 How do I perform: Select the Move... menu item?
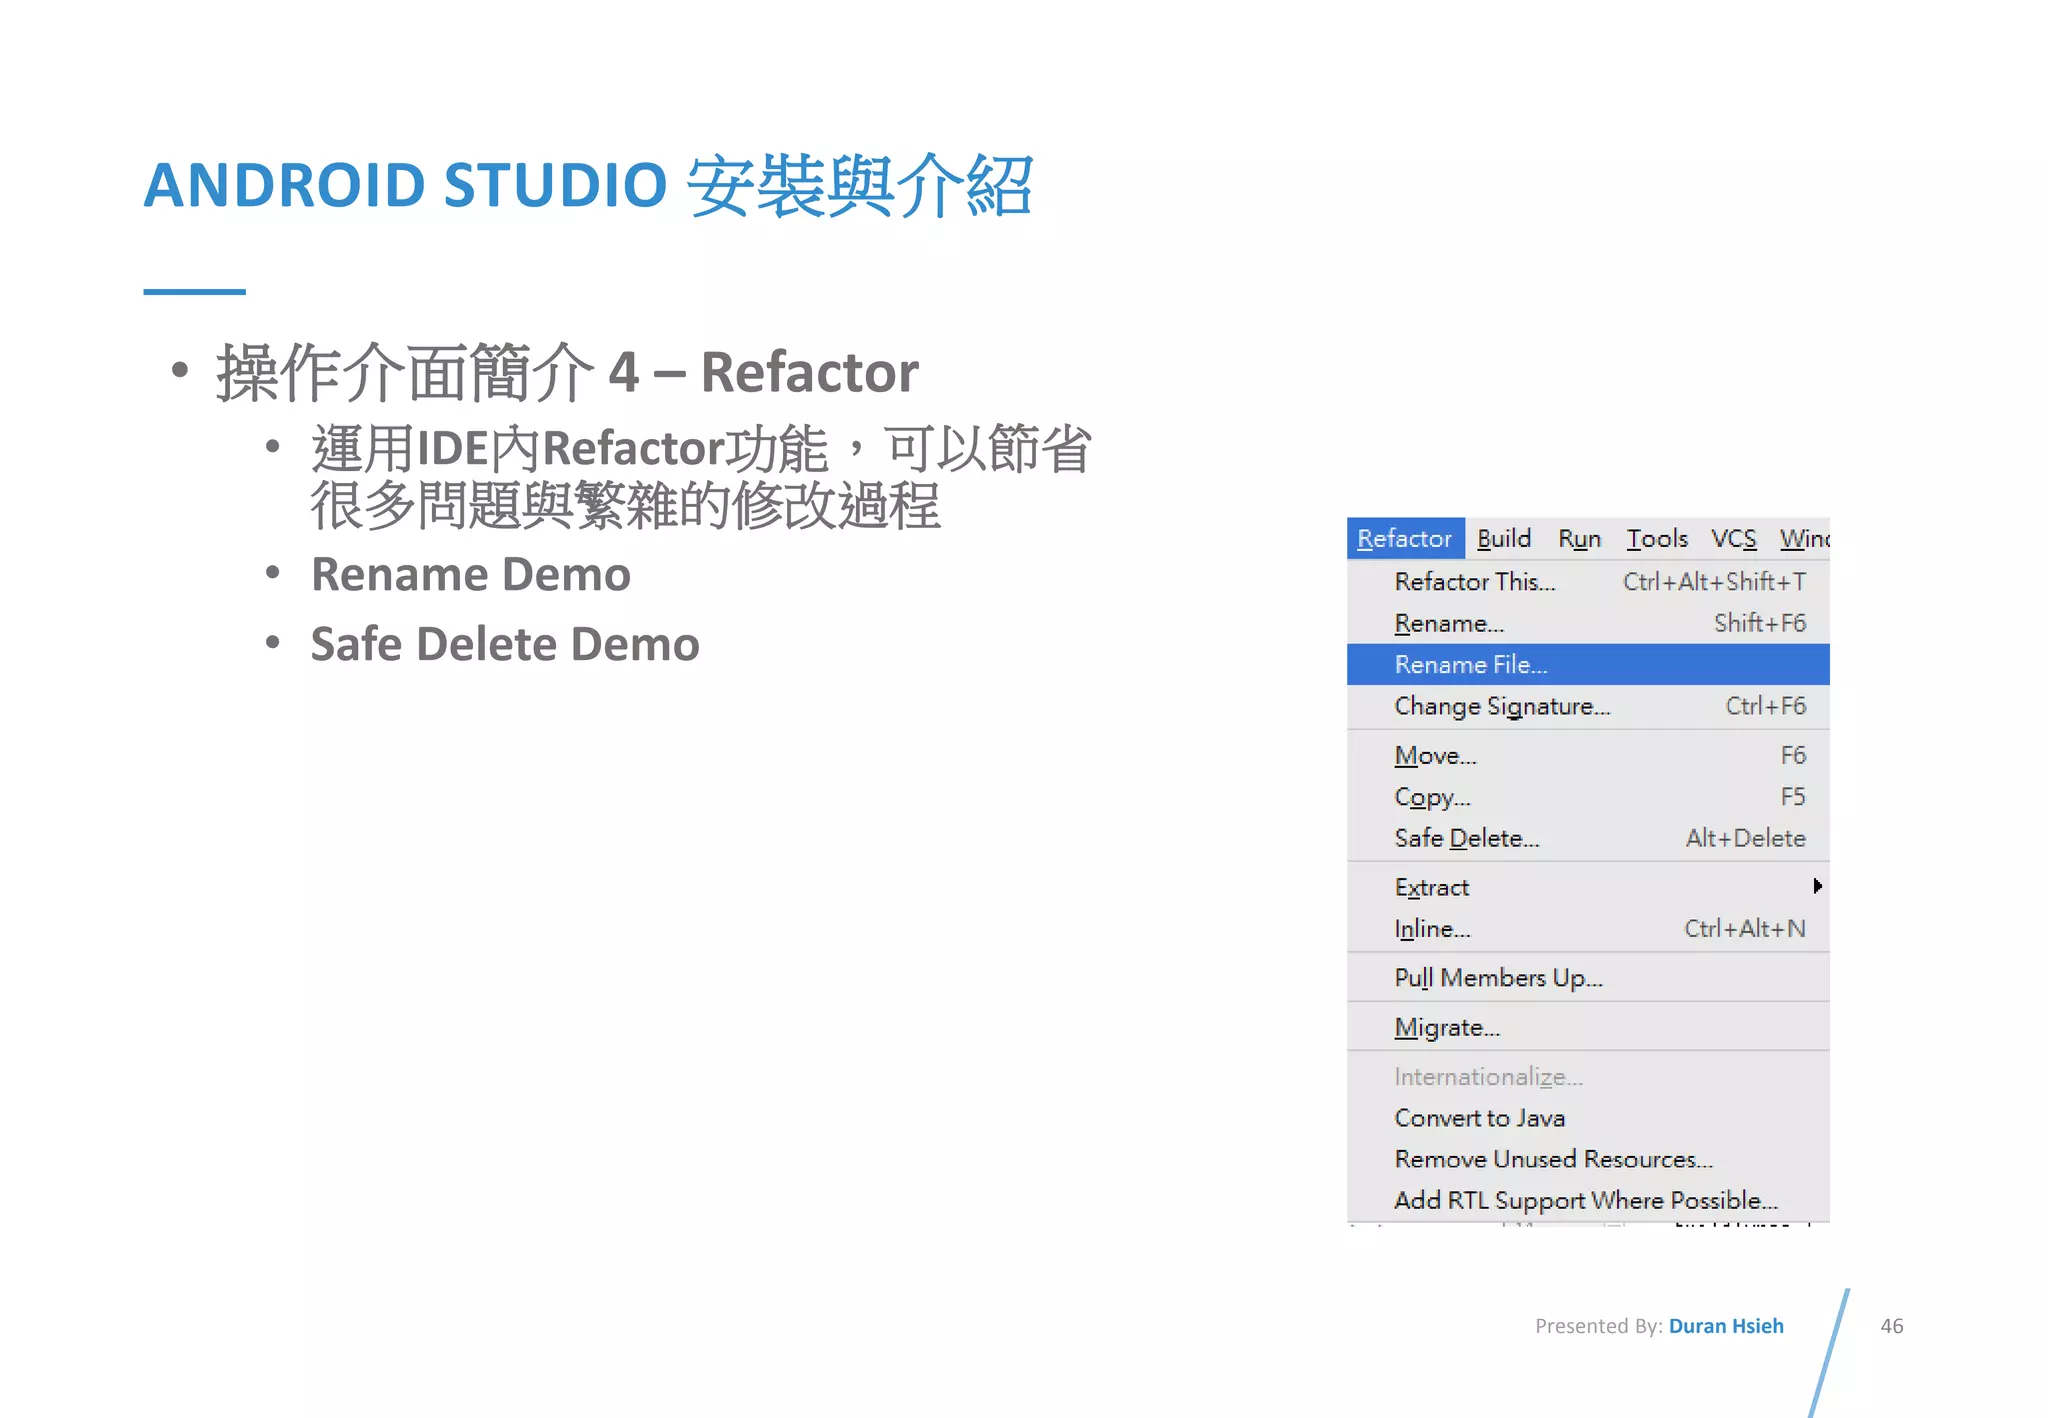pos(1588,756)
